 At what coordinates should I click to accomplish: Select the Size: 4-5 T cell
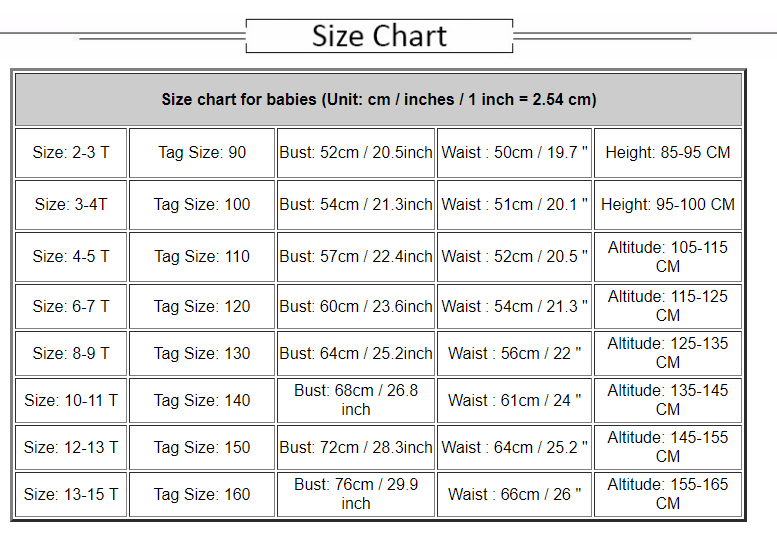71,256
